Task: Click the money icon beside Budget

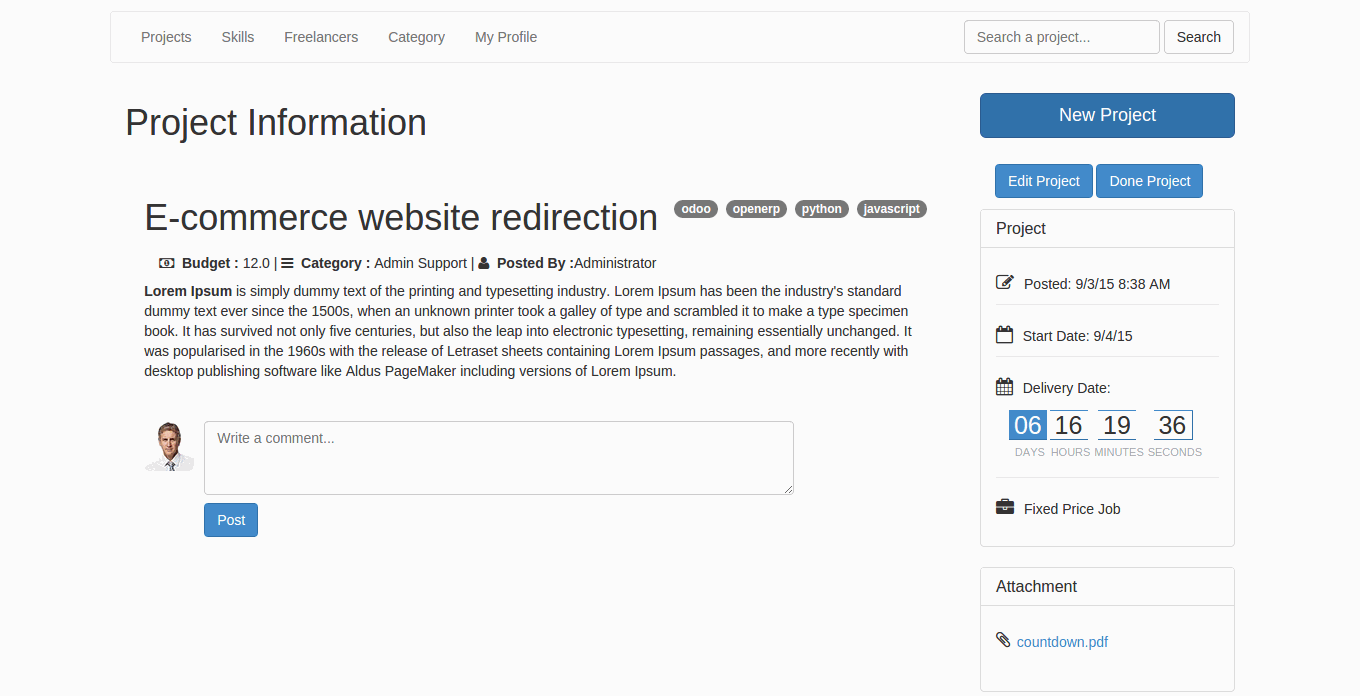Action: 167,263
